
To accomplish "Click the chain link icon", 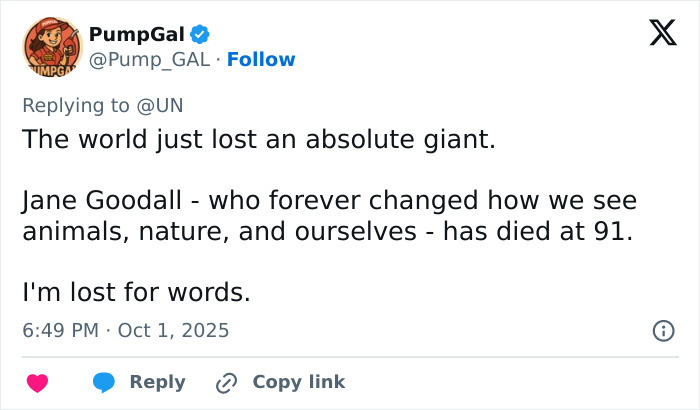I will [x=227, y=382].
